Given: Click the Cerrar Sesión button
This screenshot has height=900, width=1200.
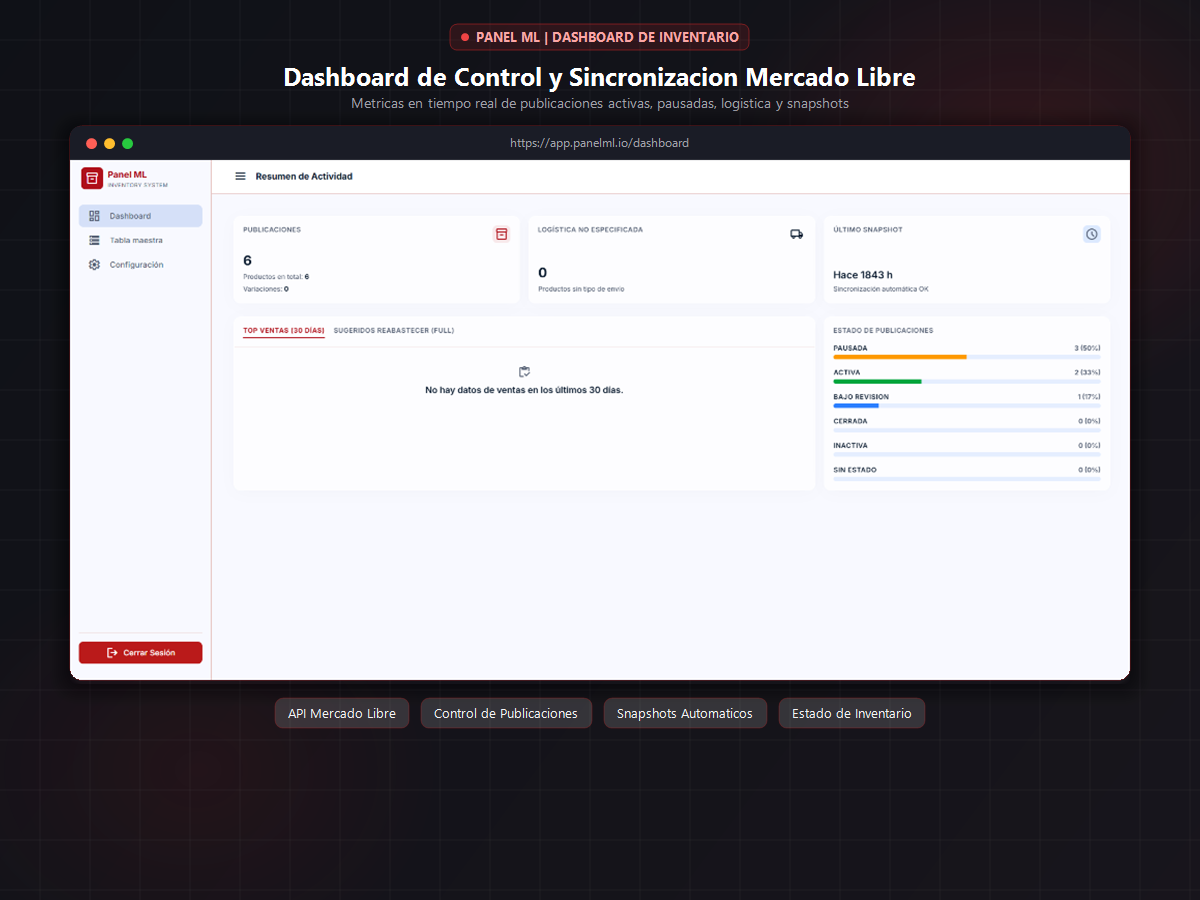Looking at the screenshot, I should click(141, 653).
